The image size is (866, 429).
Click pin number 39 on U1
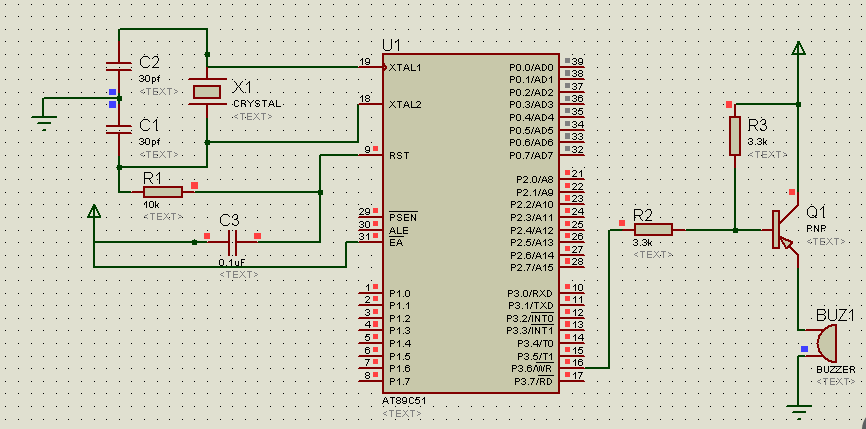click(578, 61)
